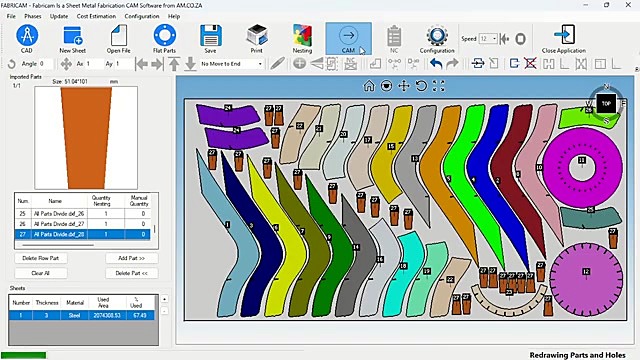This screenshot has width=640, height=360.
Task: Open the Update menu
Action: (59, 16)
